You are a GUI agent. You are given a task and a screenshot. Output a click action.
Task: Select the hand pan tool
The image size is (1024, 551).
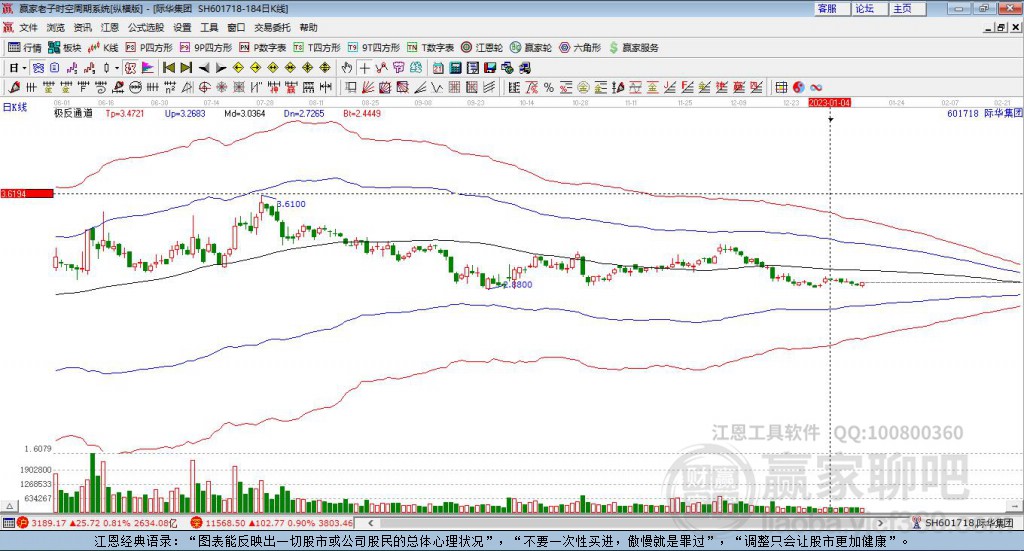coord(346,68)
